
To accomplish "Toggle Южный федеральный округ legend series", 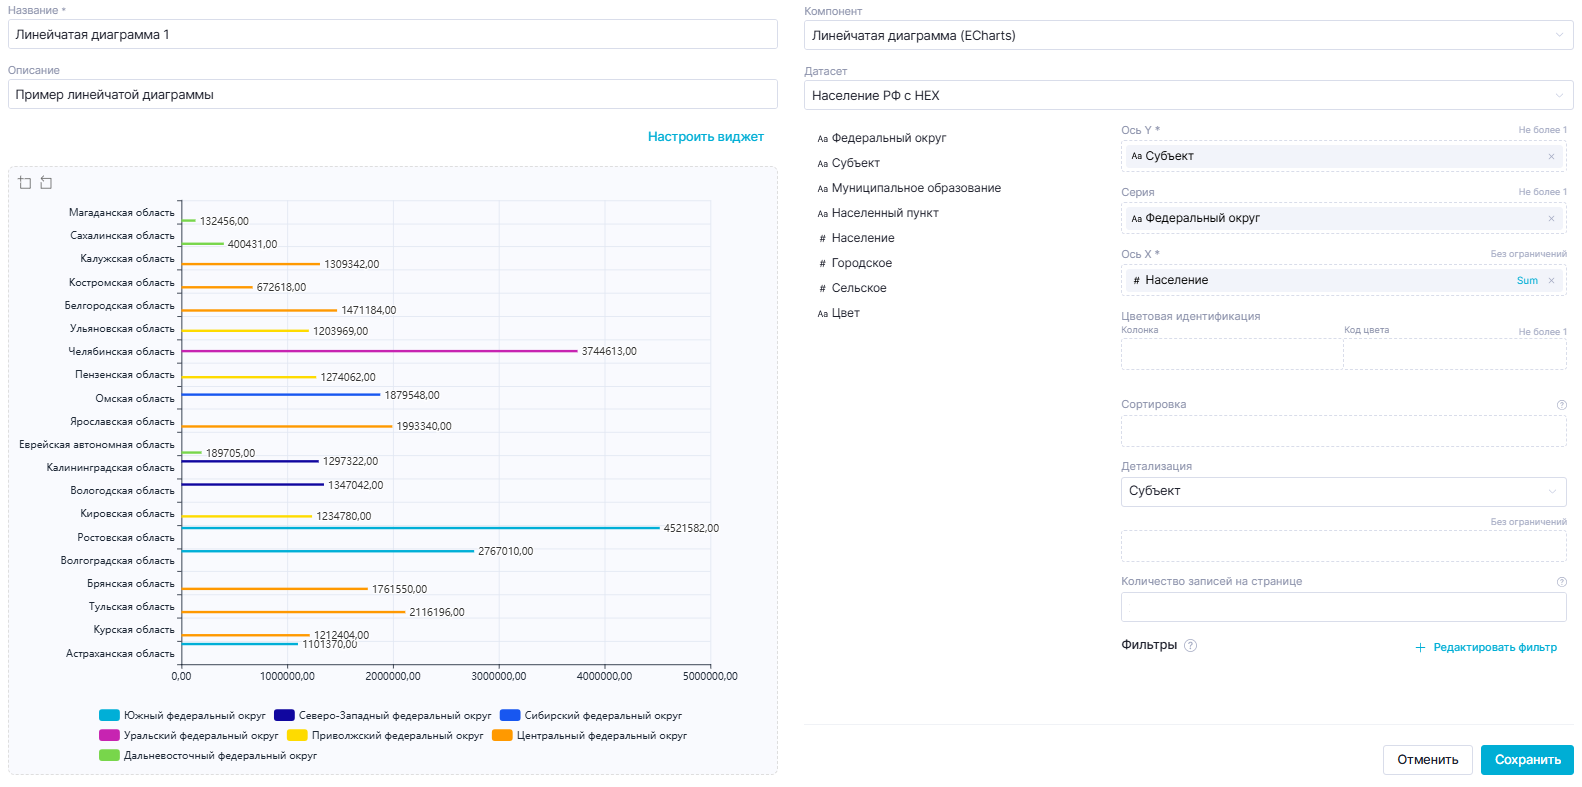I will (110, 715).
